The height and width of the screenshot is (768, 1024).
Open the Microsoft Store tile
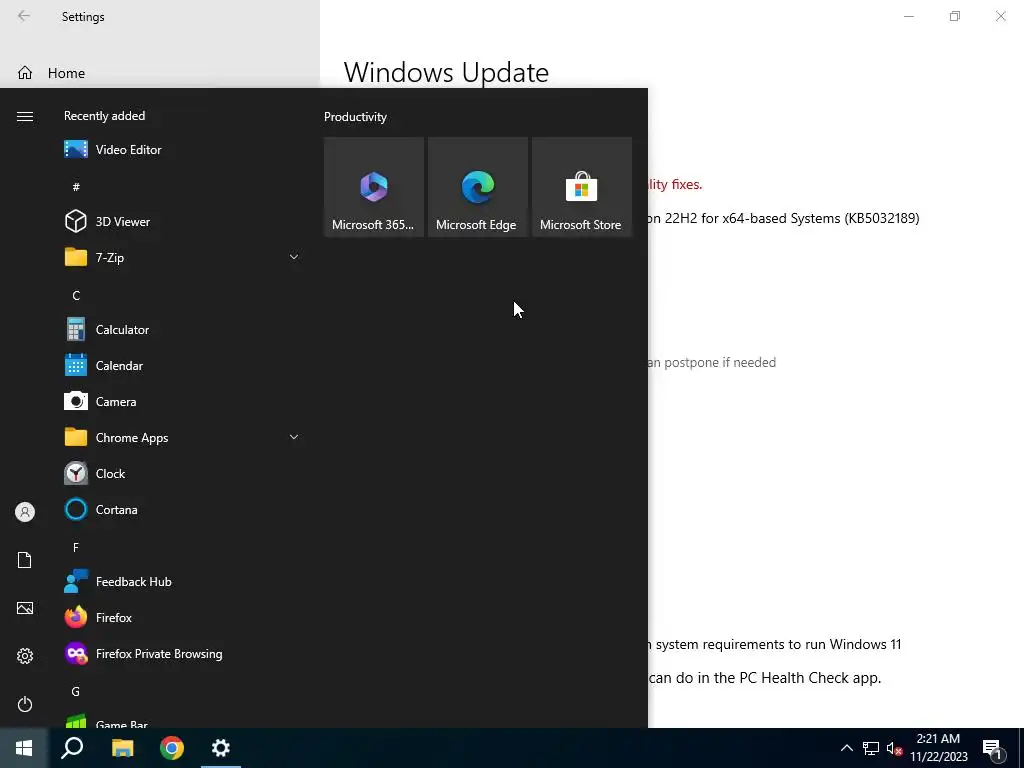[581, 187]
